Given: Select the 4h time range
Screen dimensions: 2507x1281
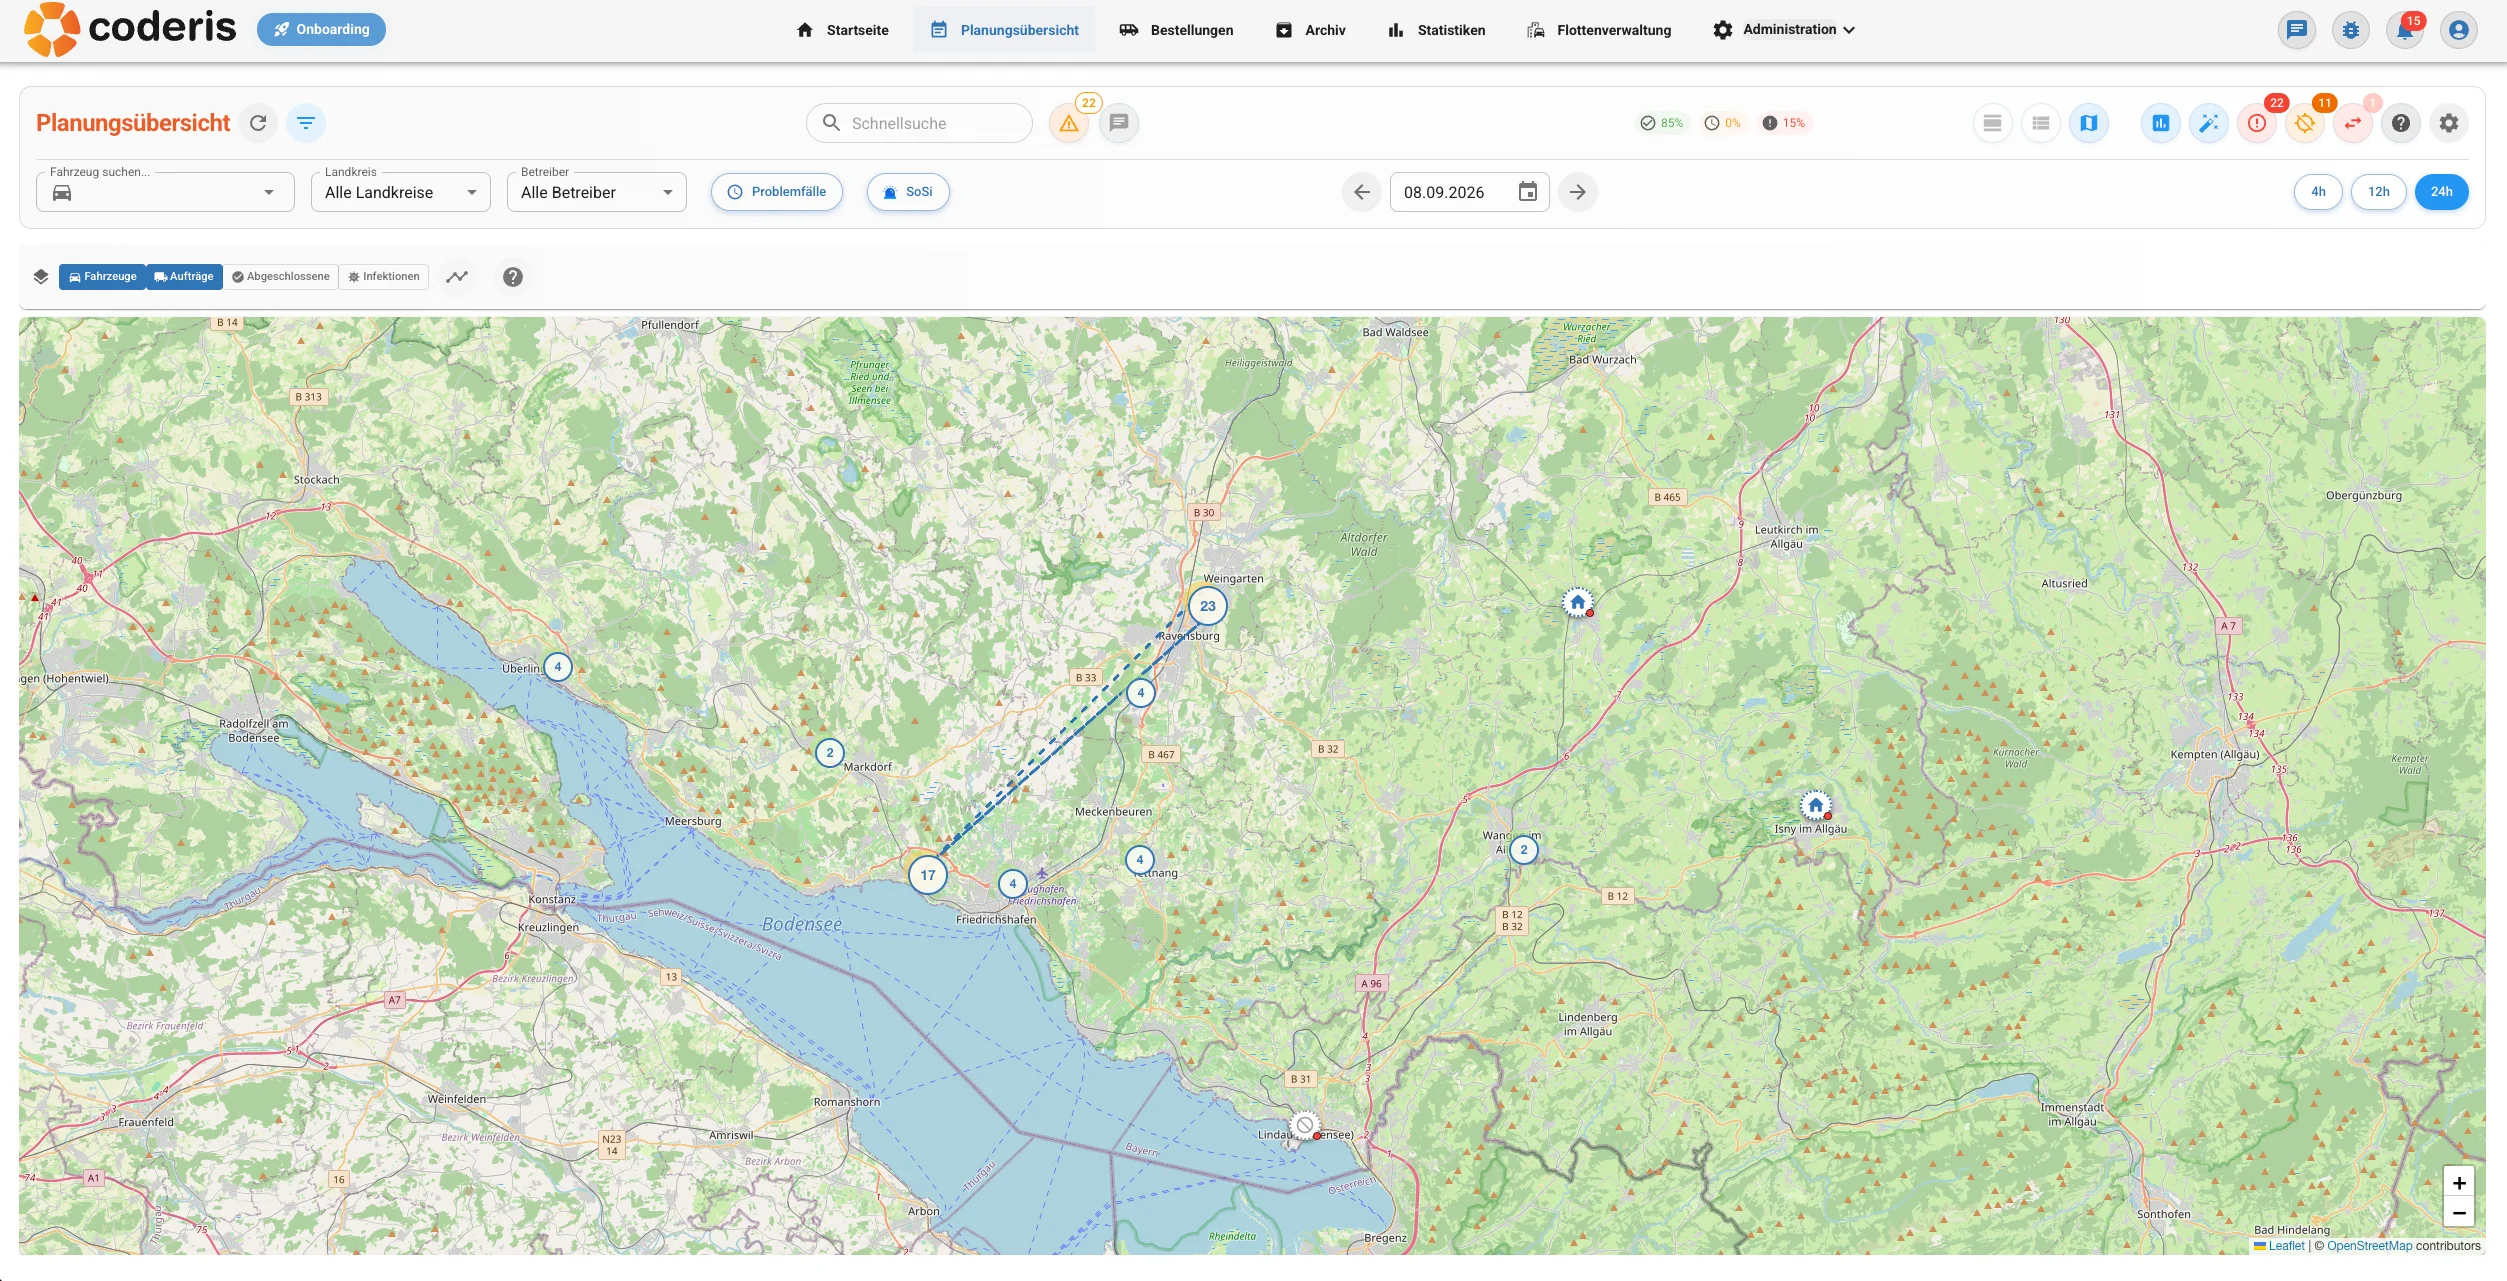Looking at the screenshot, I should (2318, 192).
